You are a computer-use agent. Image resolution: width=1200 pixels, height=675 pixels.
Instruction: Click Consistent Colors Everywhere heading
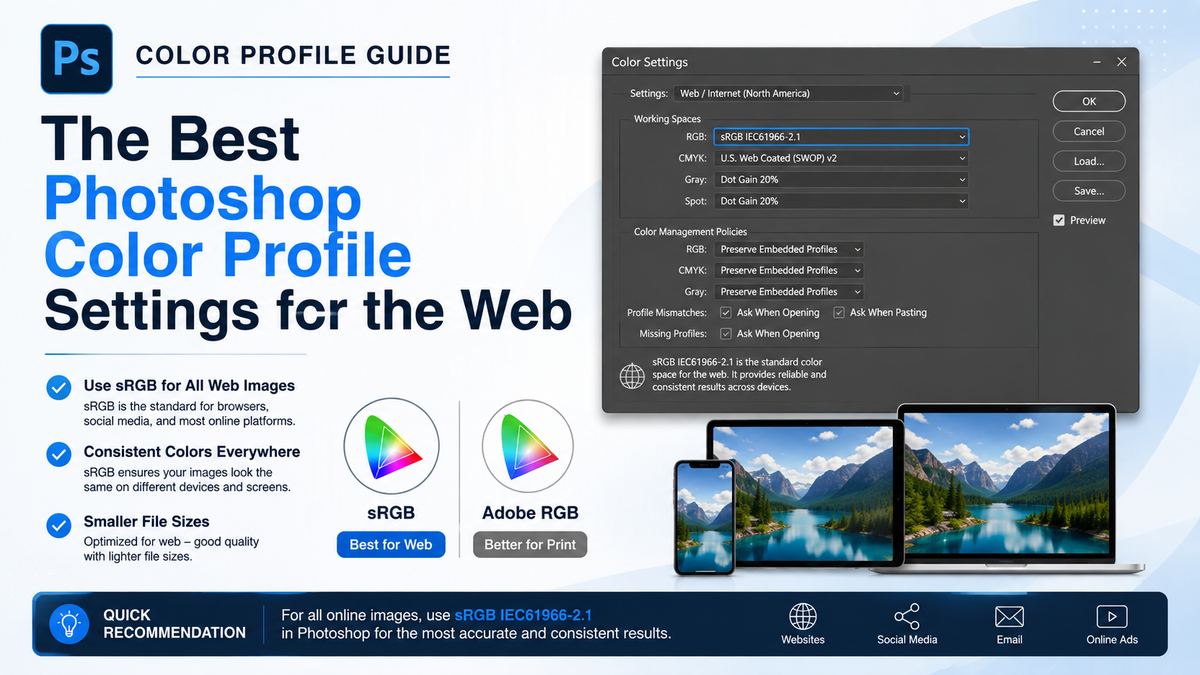pyautogui.click(x=192, y=452)
